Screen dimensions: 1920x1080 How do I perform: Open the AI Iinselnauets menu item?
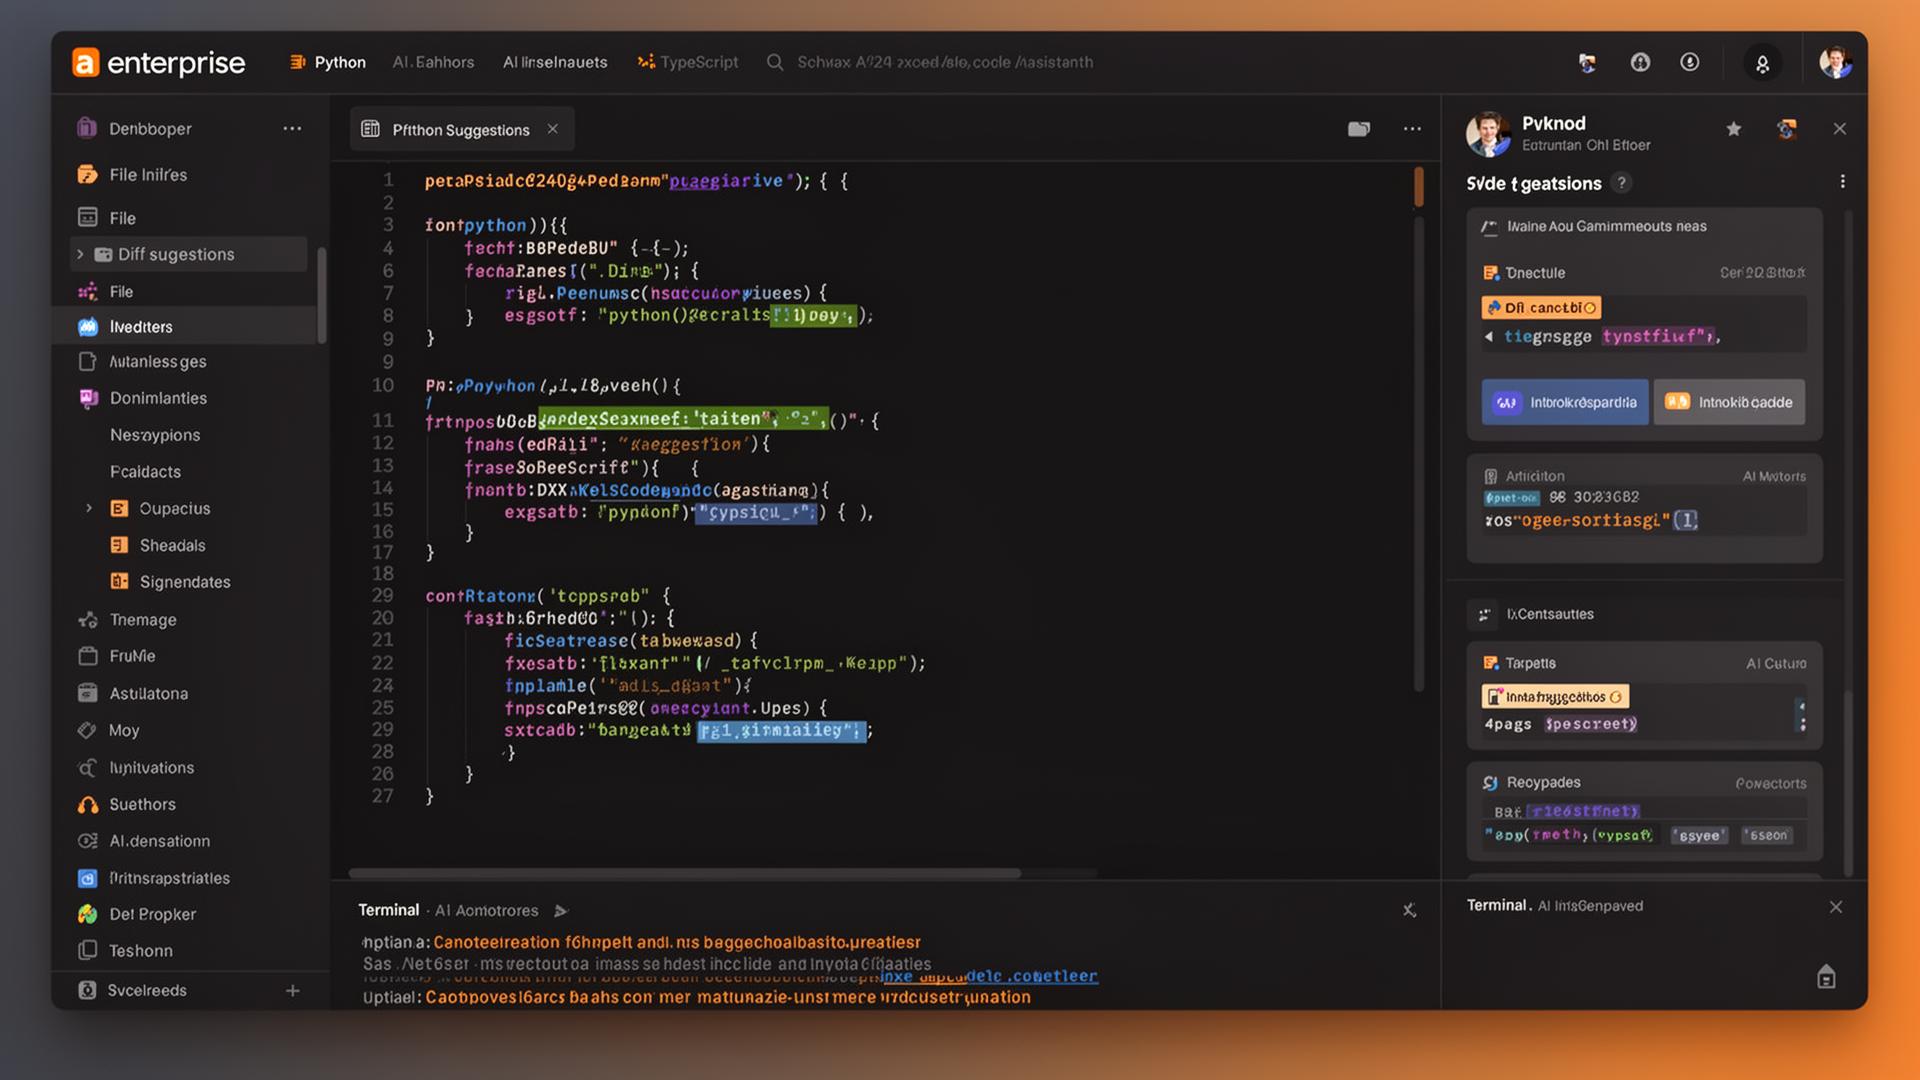pyautogui.click(x=555, y=62)
